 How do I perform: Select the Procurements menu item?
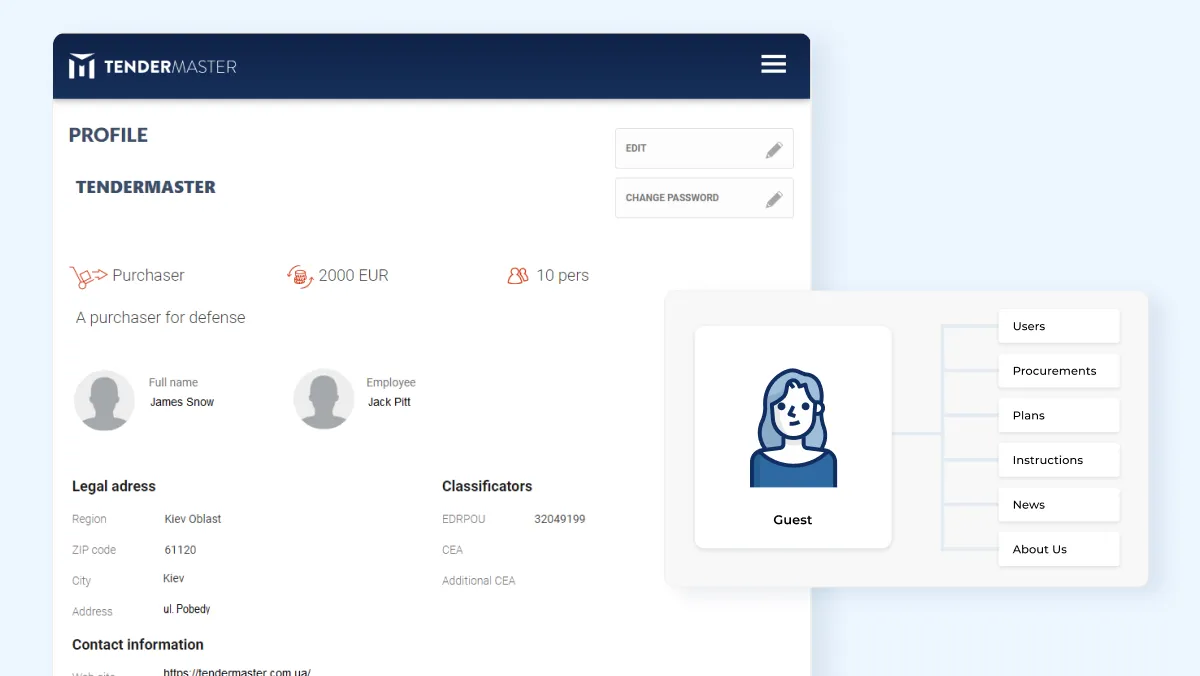point(1059,371)
